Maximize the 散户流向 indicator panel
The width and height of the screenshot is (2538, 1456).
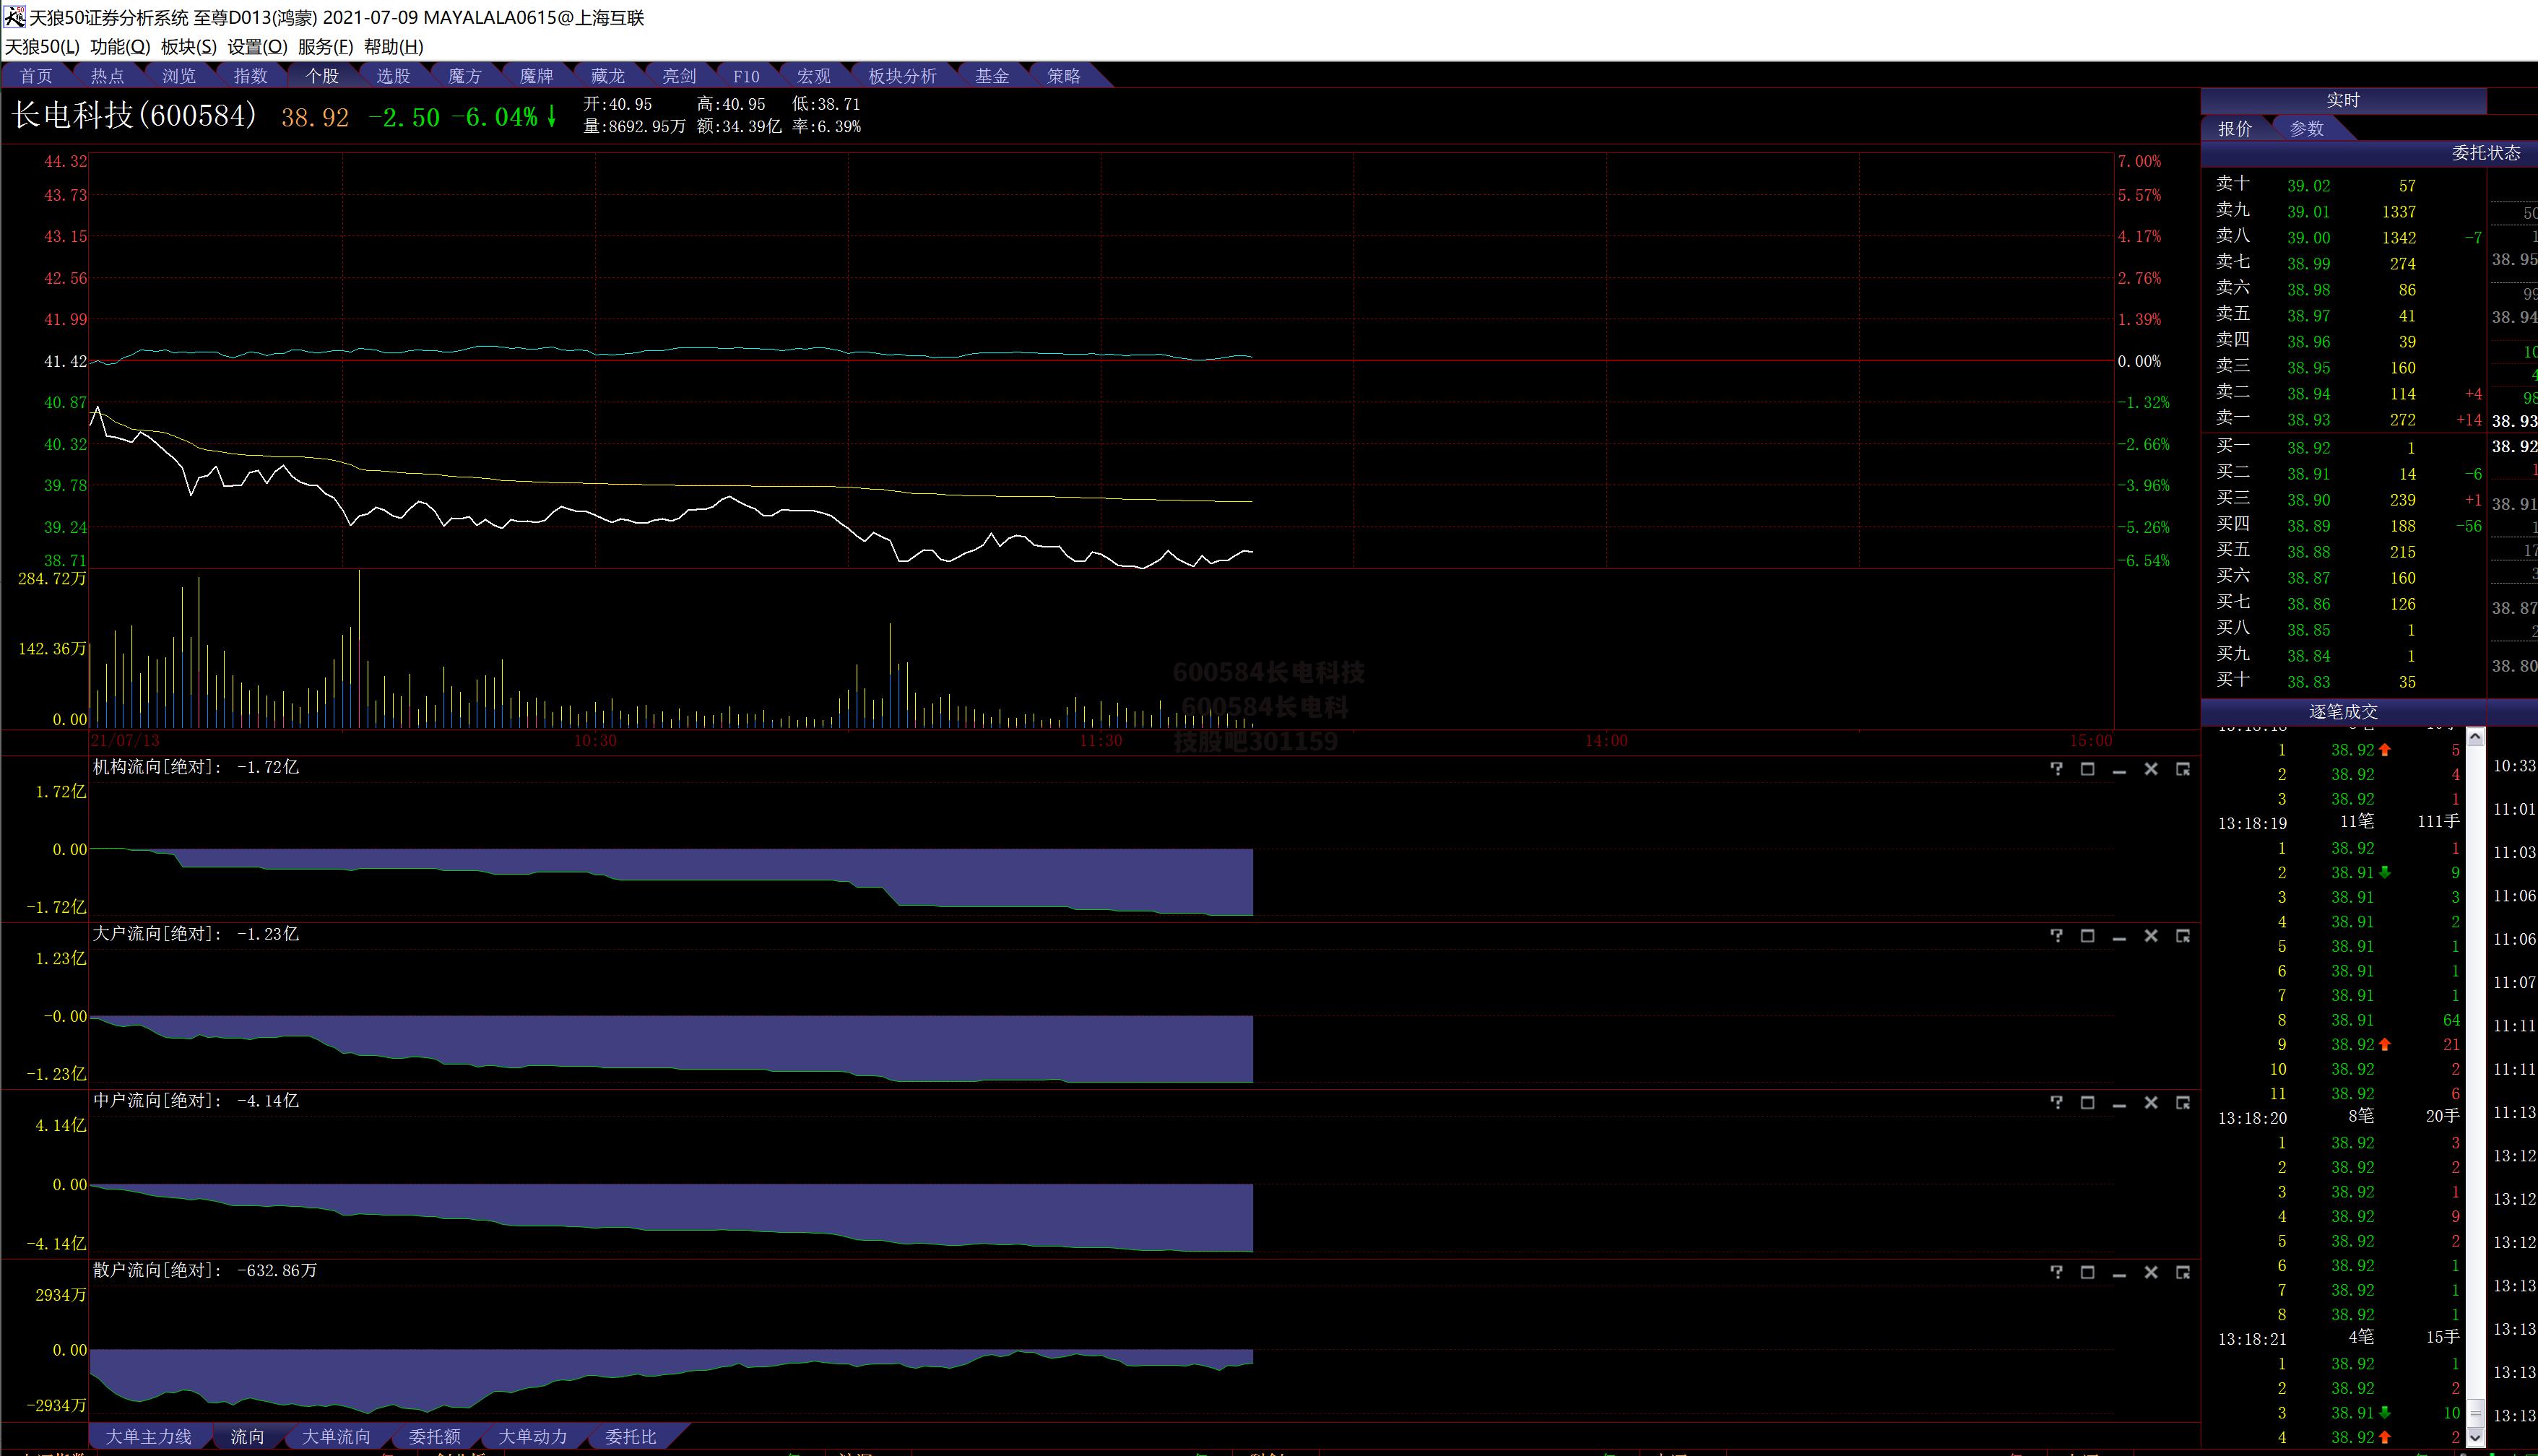pos(2087,1272)
